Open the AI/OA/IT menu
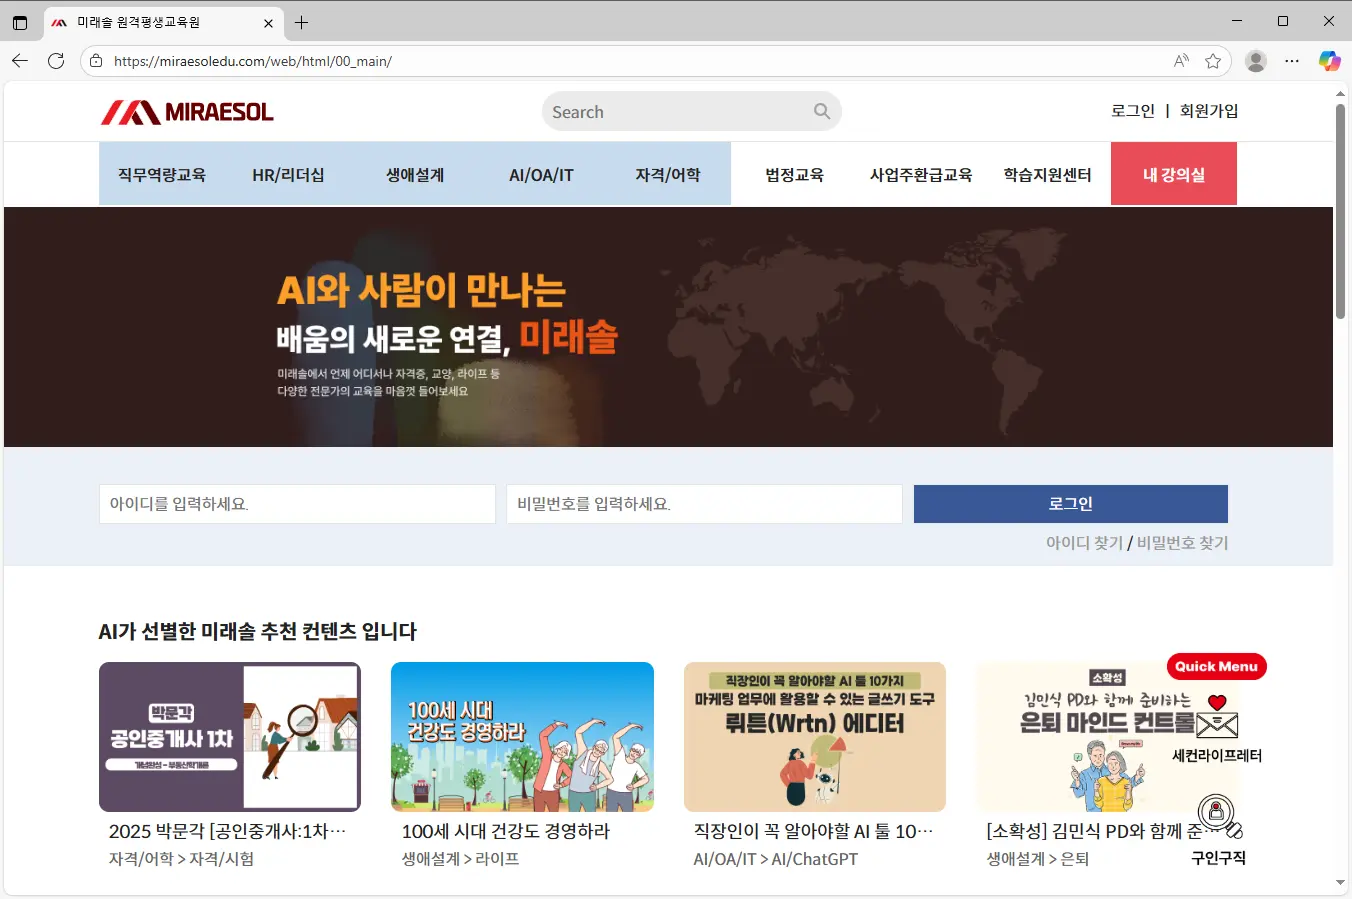 coord(541,174)
